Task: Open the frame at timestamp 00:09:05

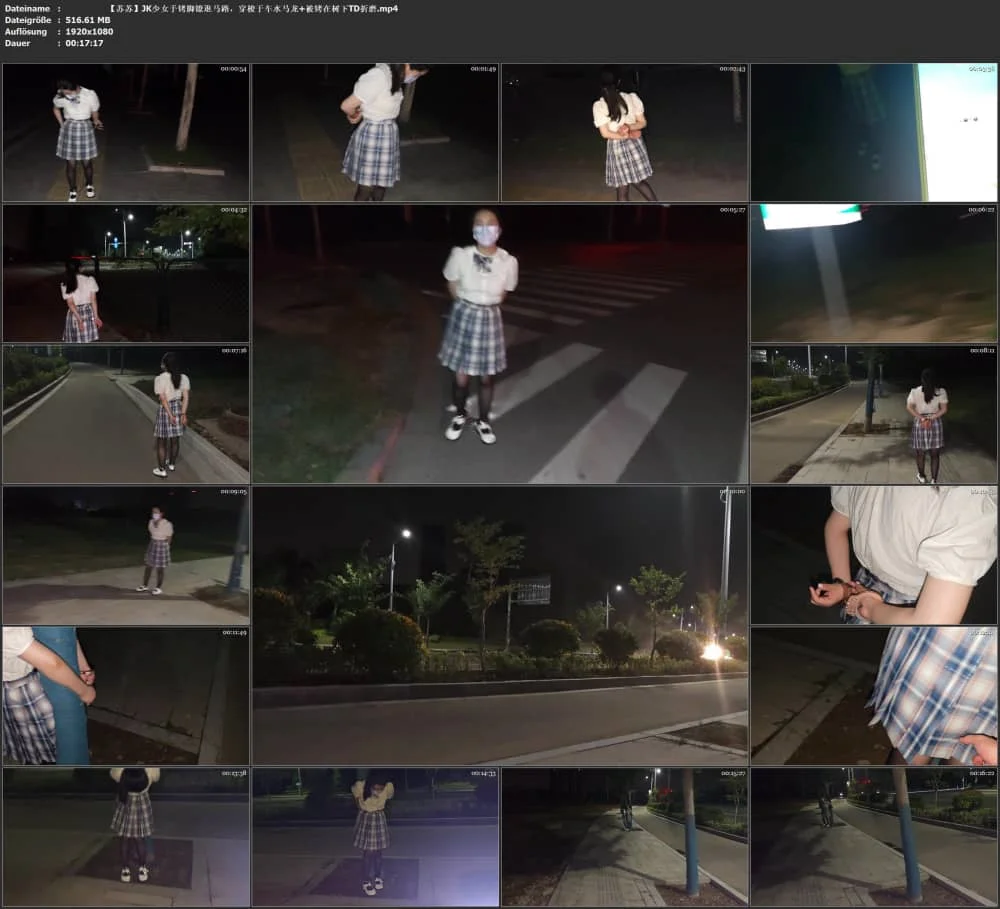Action: pyautogui.click(x=126, y=555)
